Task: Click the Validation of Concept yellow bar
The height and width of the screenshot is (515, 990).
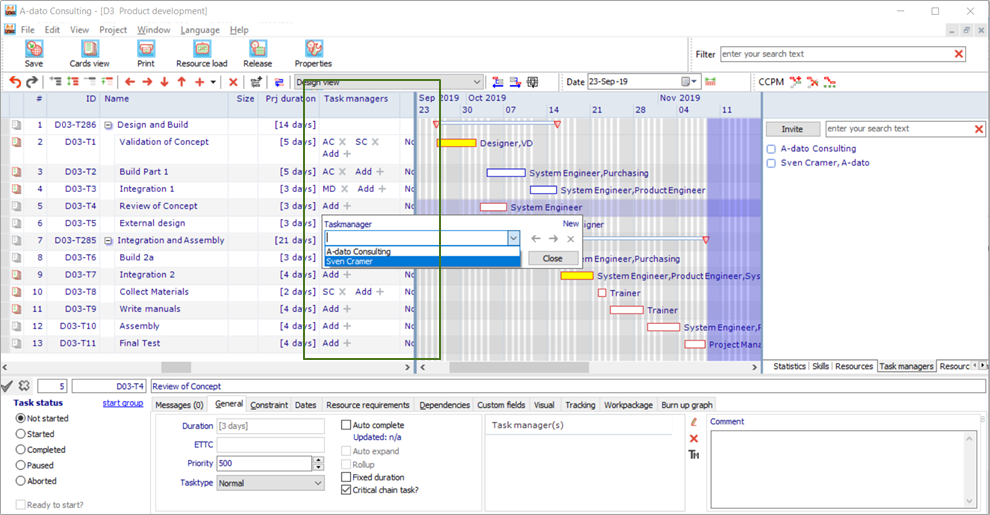Action: click(456, 143)
